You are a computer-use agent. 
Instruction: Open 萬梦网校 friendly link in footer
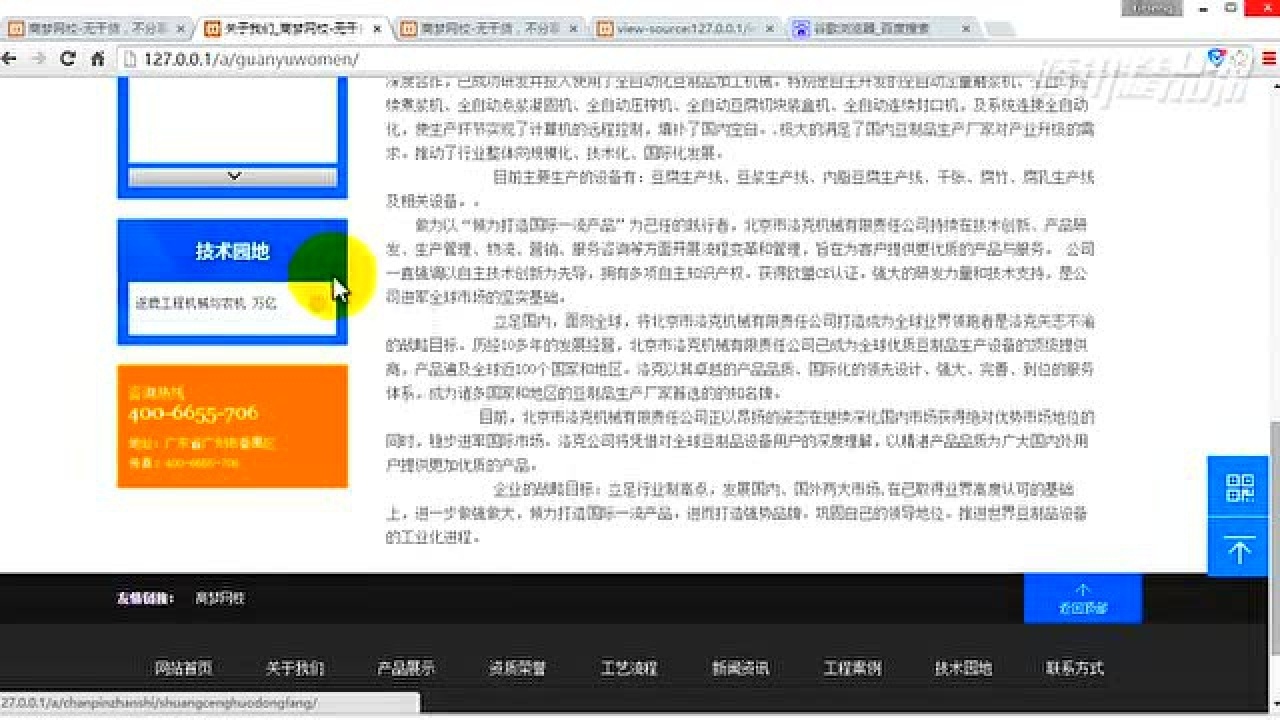pyautogui.click(x=219, y=599)
